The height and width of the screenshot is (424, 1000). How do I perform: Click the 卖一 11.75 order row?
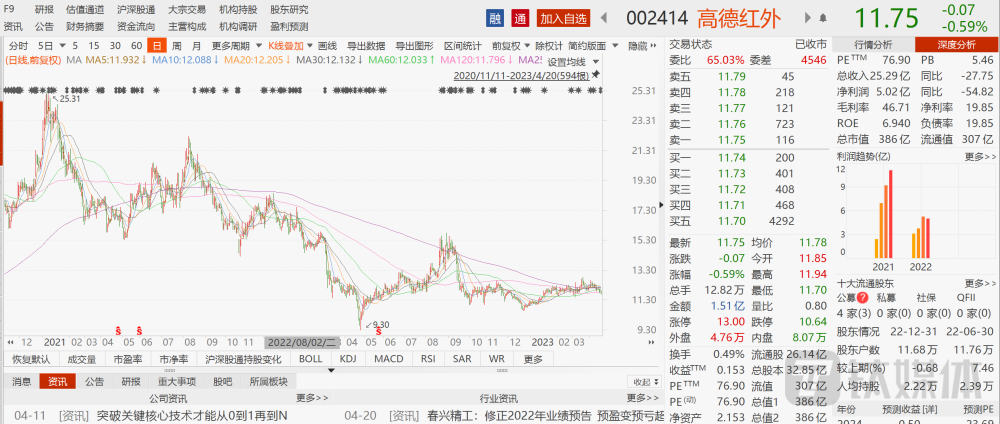(747, 140)
